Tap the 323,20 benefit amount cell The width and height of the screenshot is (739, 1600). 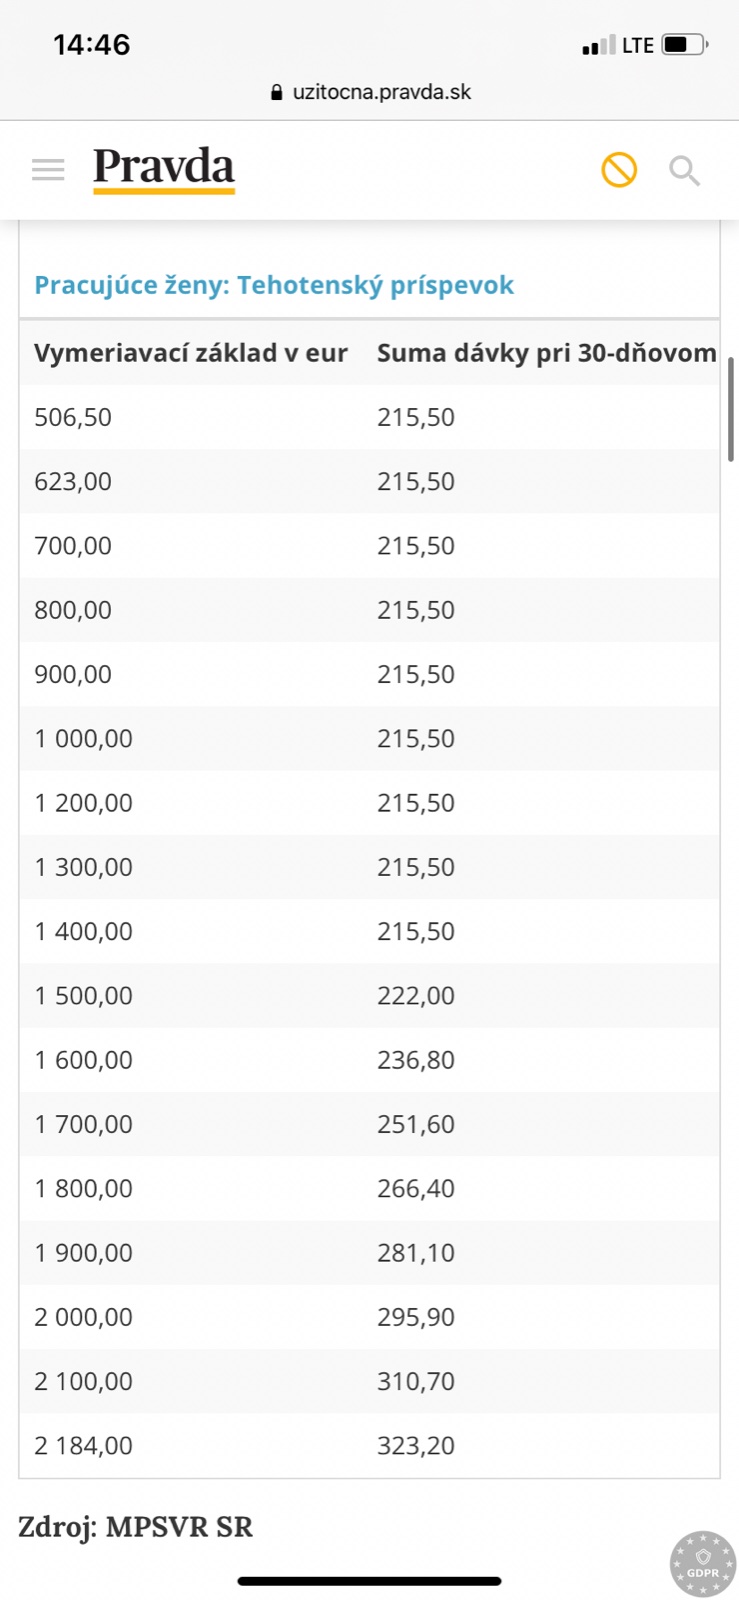(x=416, y=1445)
